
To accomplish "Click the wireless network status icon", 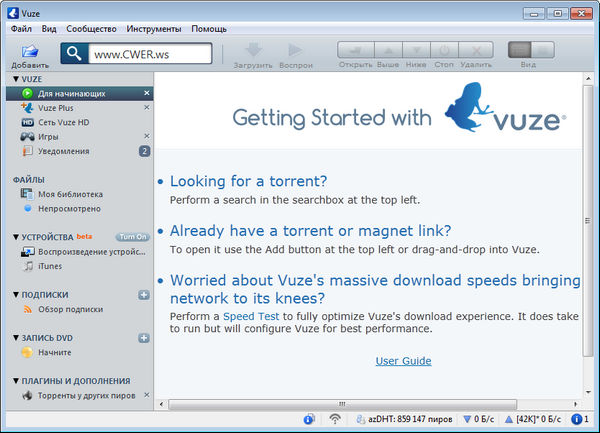I will (335, 419).
